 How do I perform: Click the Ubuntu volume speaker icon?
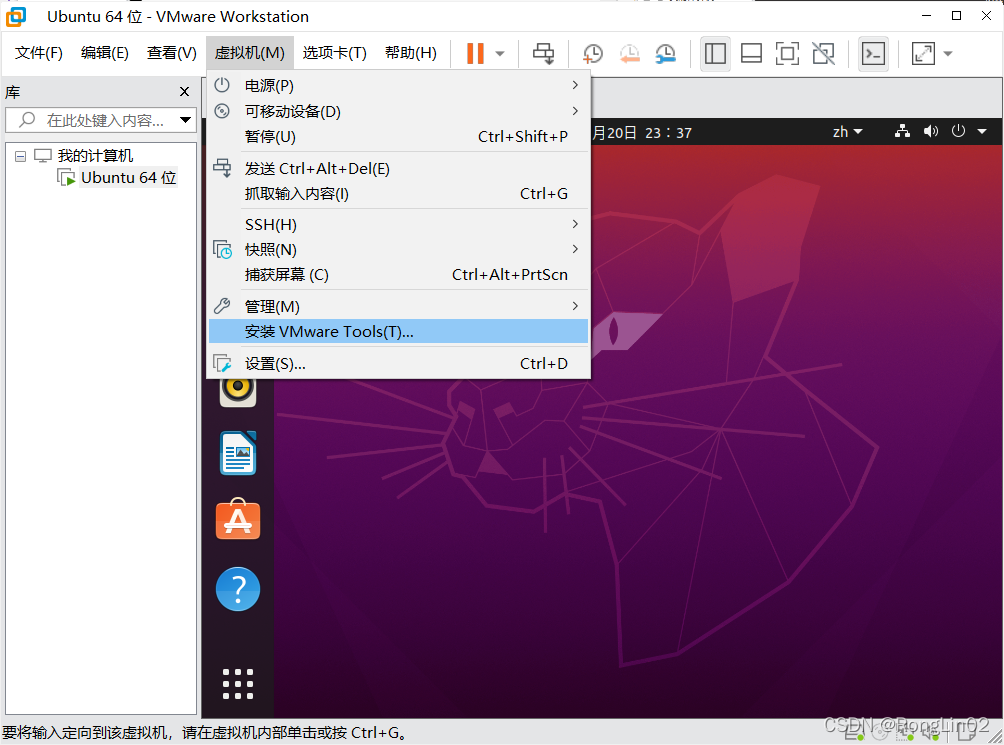coord(931,131)
